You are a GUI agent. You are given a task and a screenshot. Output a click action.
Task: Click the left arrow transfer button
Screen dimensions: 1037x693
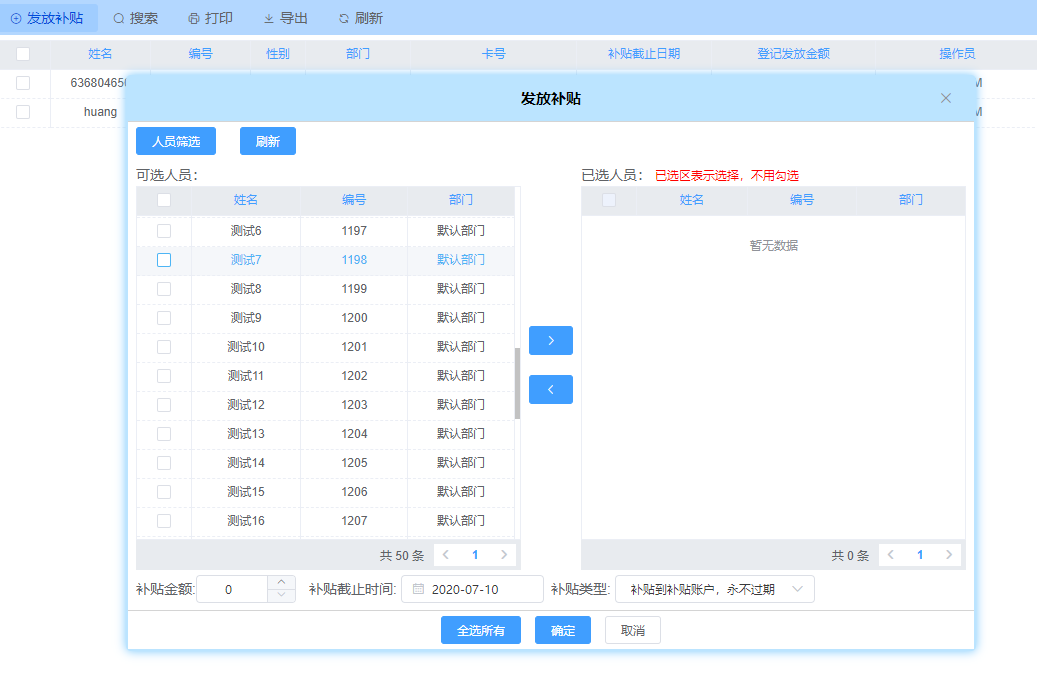[x=550, y=389]
